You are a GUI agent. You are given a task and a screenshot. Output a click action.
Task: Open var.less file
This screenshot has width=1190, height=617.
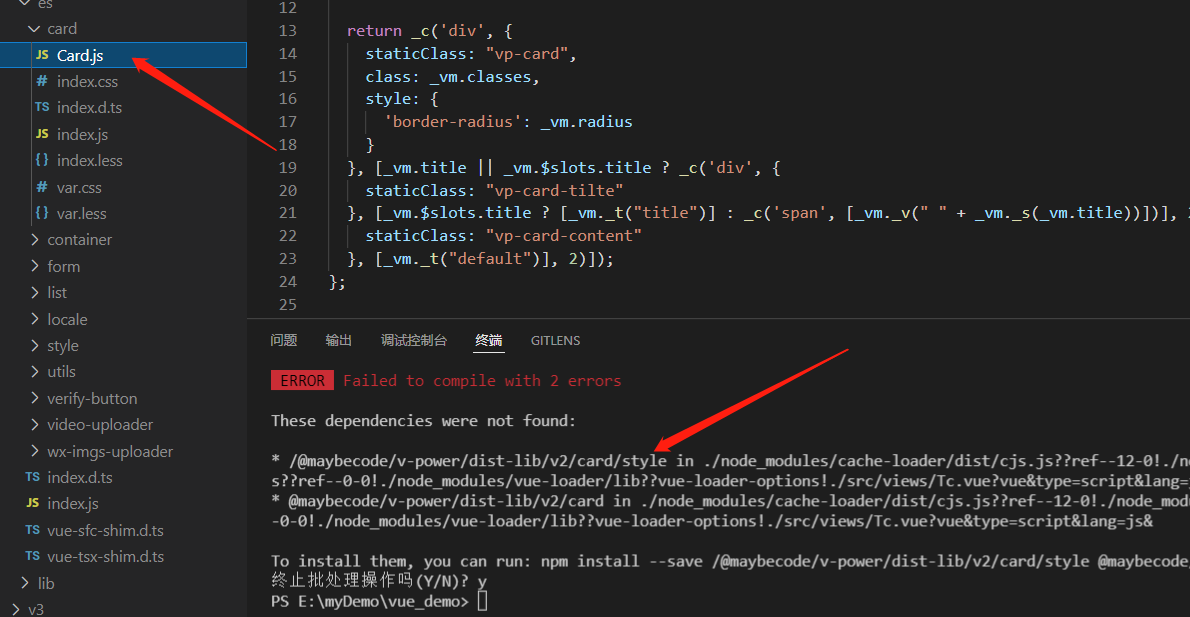point(81,214)
